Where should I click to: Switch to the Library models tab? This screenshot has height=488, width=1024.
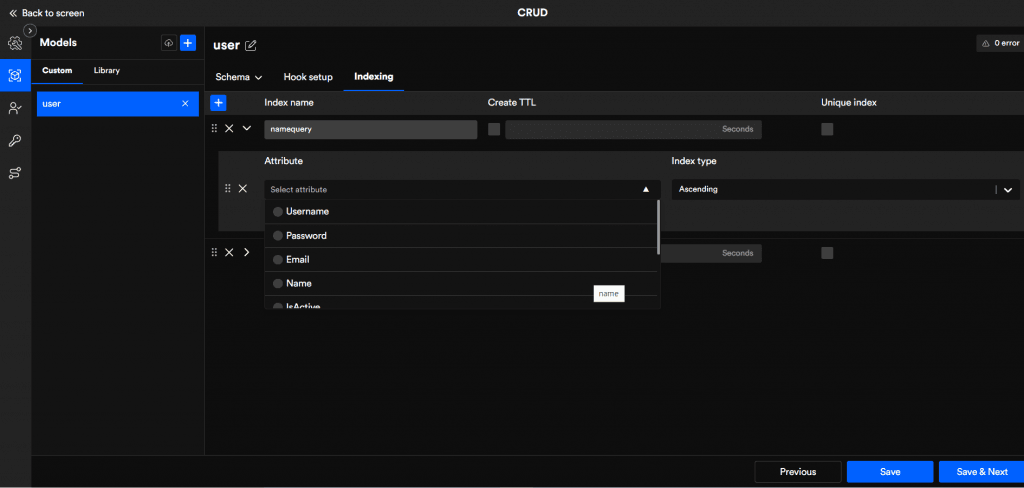click(x=106, y=71)
